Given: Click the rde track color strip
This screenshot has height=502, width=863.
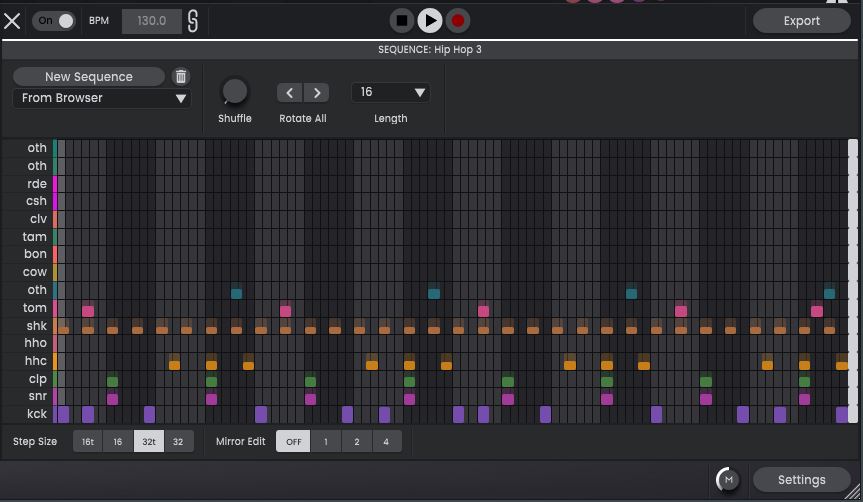Looking at the screenshot, I should coord(55,183).
